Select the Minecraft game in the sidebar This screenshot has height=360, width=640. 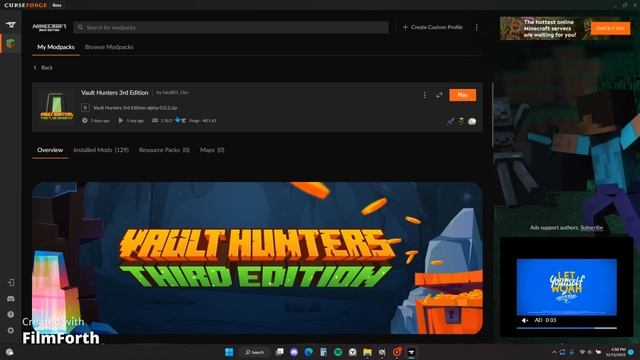tap(11, 43)
